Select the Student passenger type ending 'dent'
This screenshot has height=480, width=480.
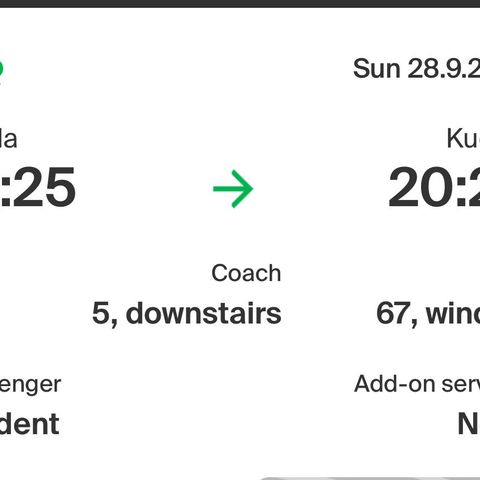30,424
